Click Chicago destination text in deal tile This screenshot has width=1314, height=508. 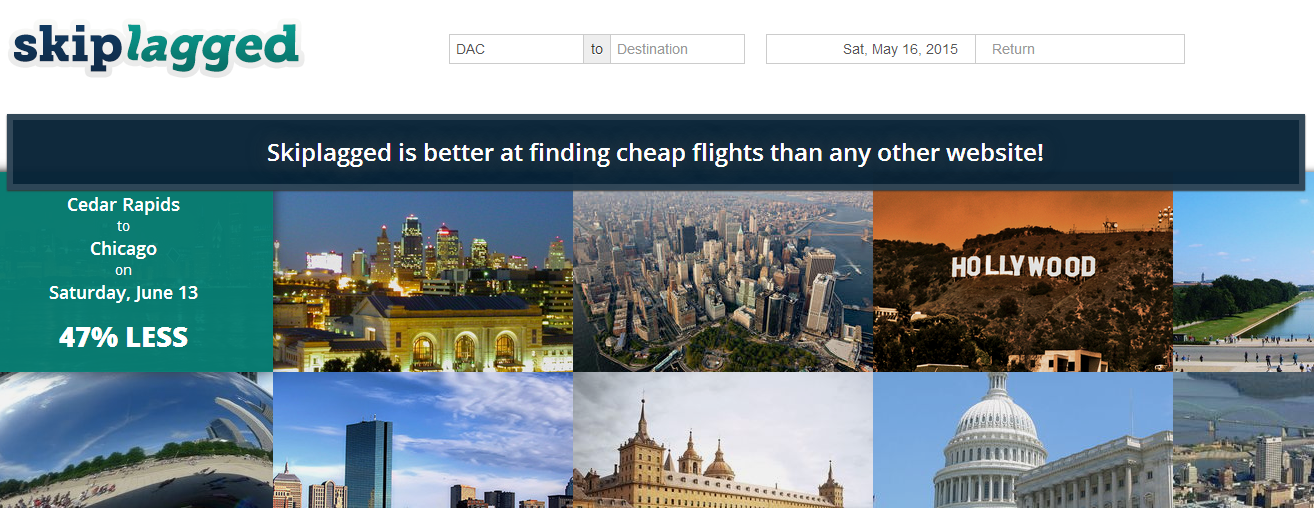tap(124, 248)
